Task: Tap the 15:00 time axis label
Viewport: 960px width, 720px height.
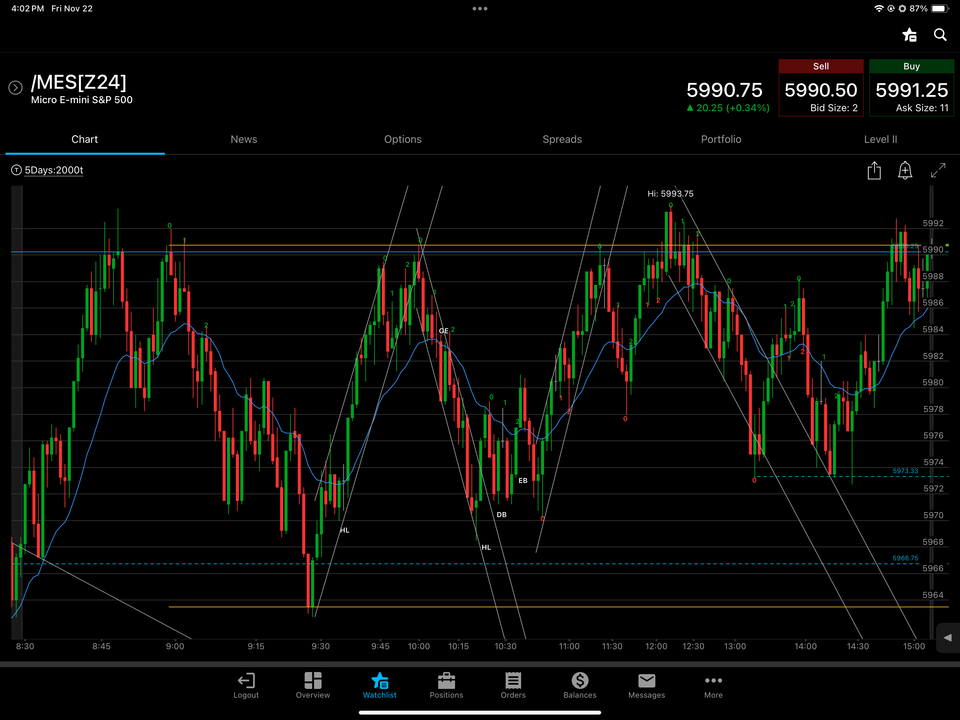Action: (x=914, y=646)
